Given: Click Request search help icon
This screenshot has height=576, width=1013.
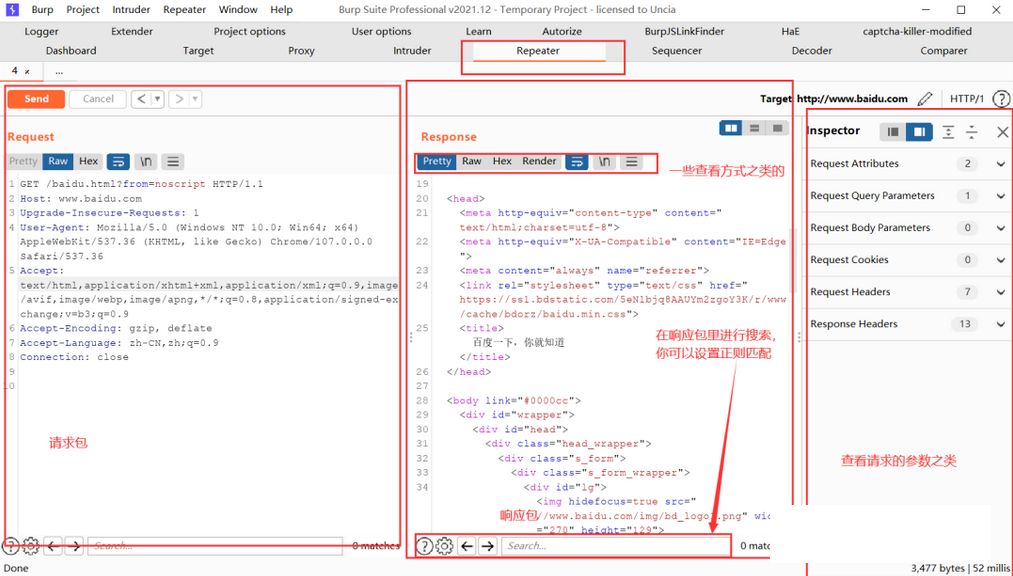Looking at the screenshot, I should tap(10, 546).
